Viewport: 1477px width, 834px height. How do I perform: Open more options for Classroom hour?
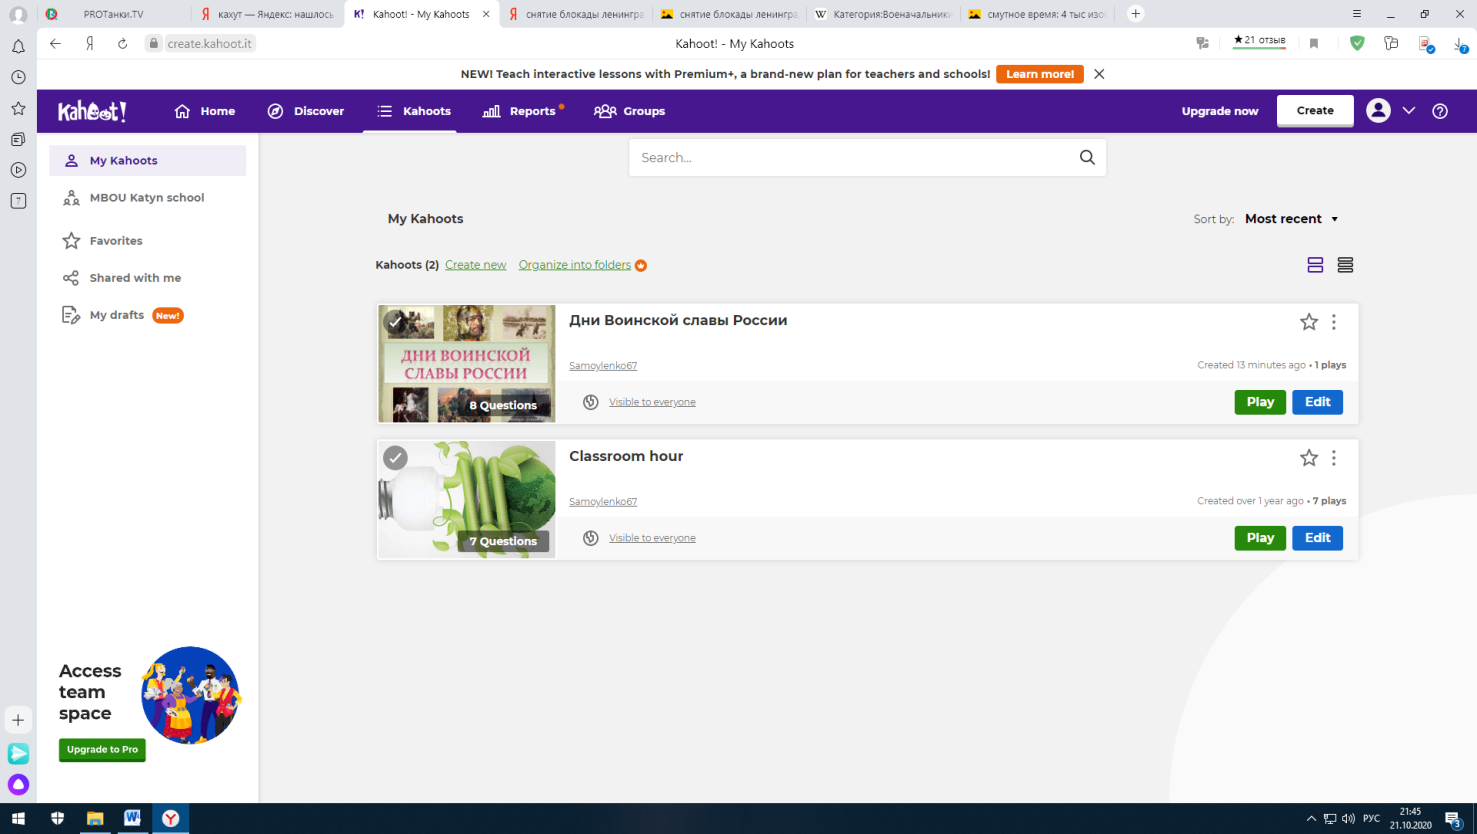pyautogui.click(x=1334, y=458)
